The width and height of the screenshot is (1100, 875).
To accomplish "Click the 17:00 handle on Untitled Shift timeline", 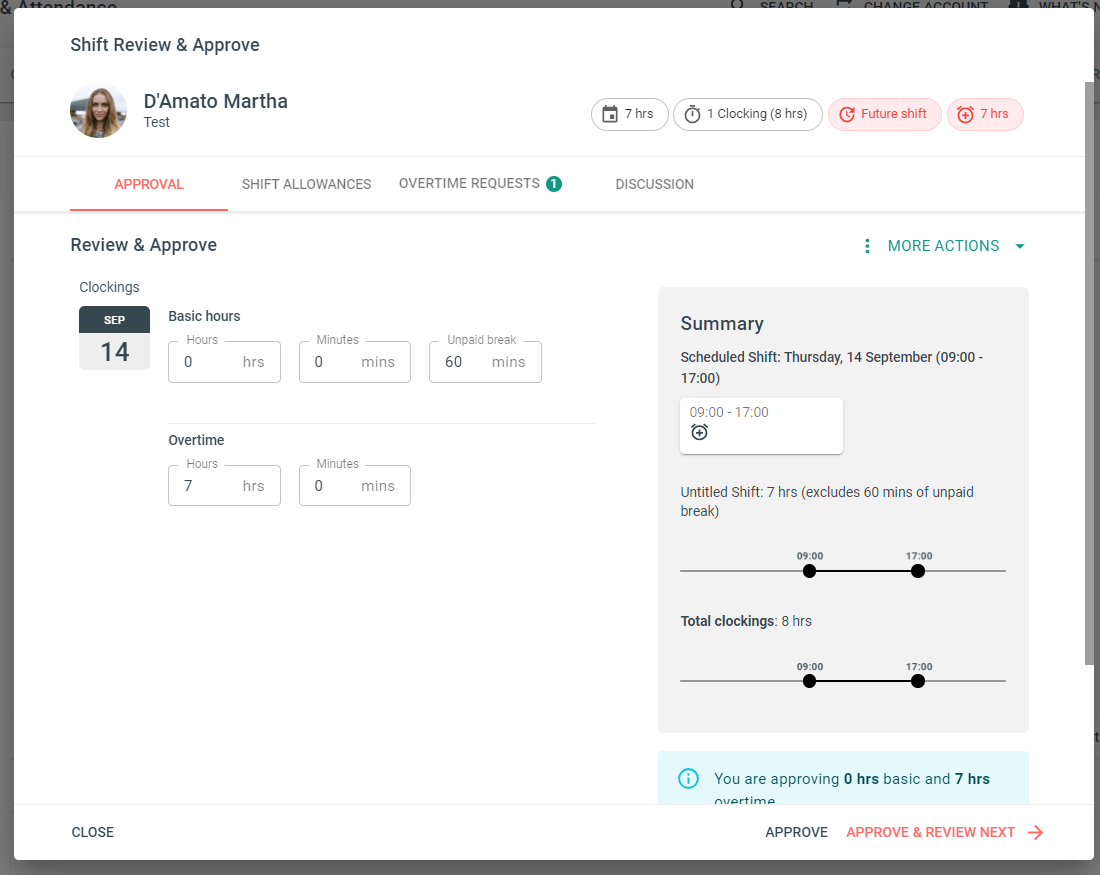I will (x=918, y=571).
